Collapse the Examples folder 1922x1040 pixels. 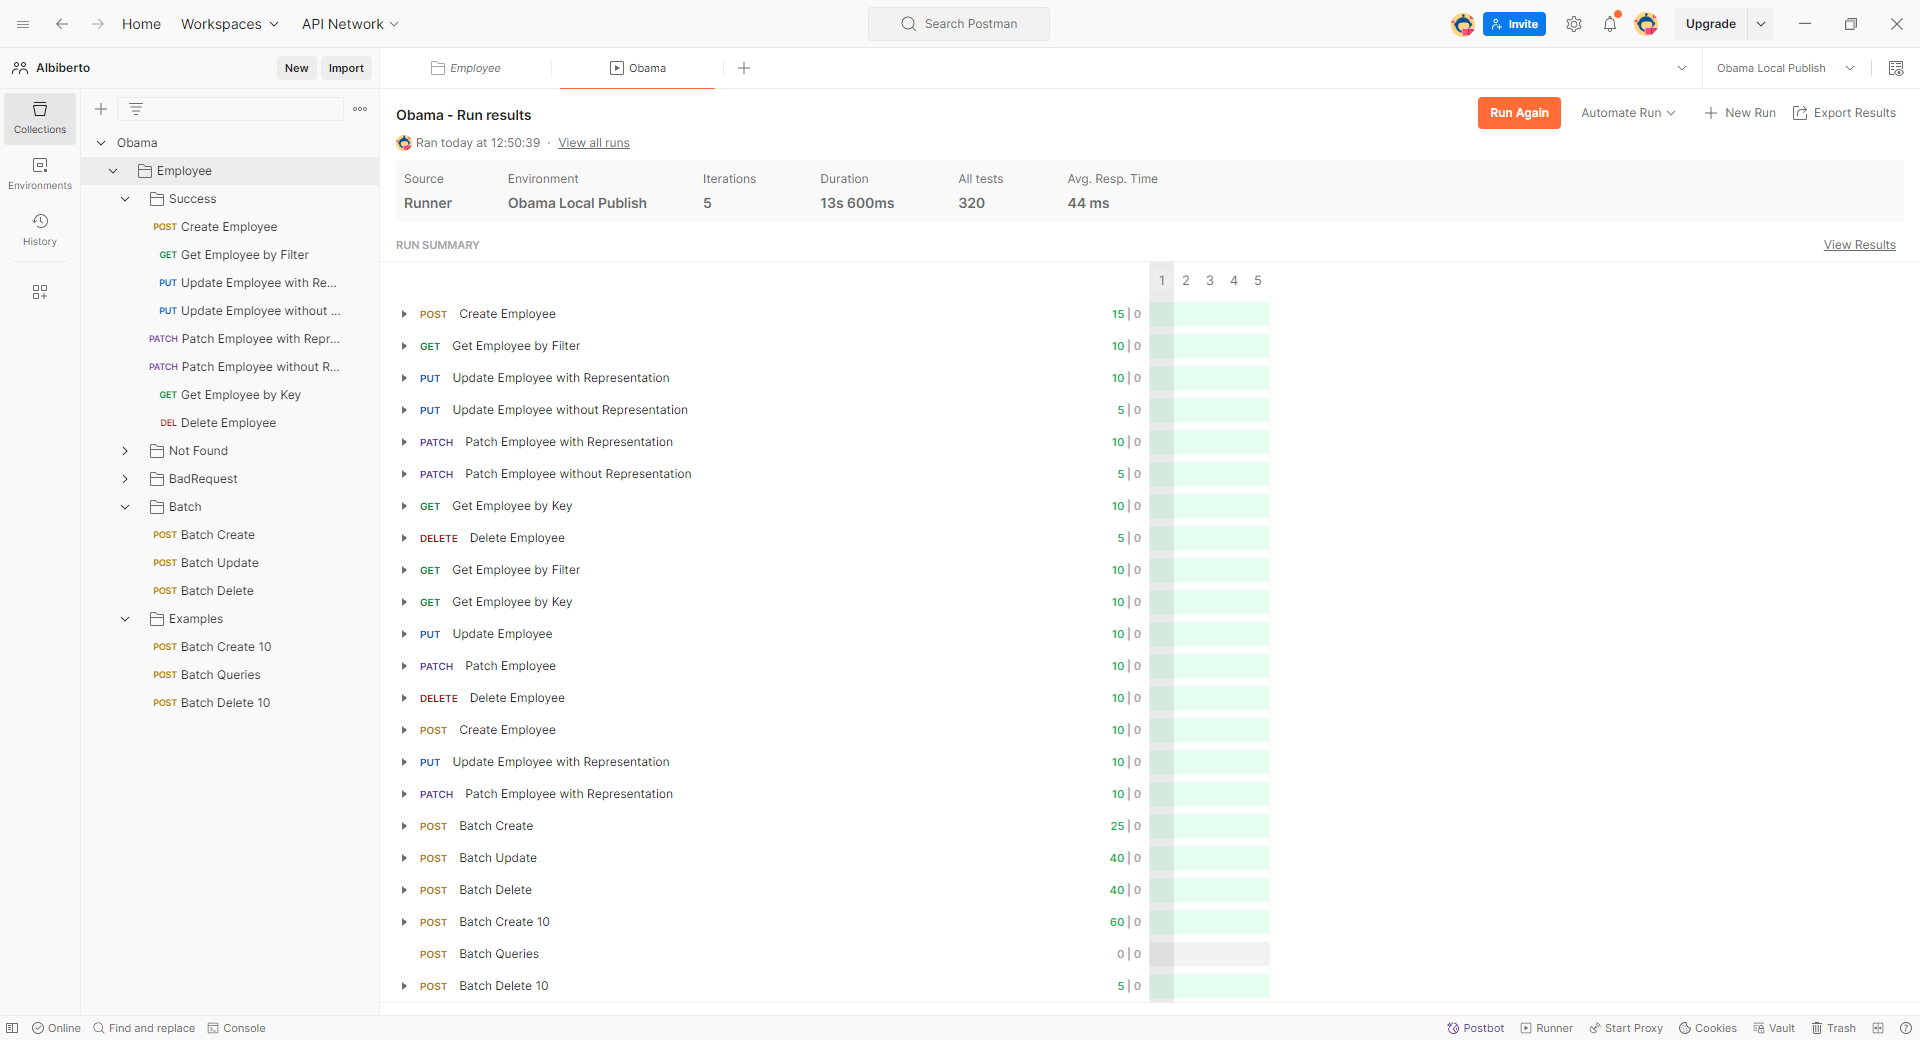coord(125,619)
